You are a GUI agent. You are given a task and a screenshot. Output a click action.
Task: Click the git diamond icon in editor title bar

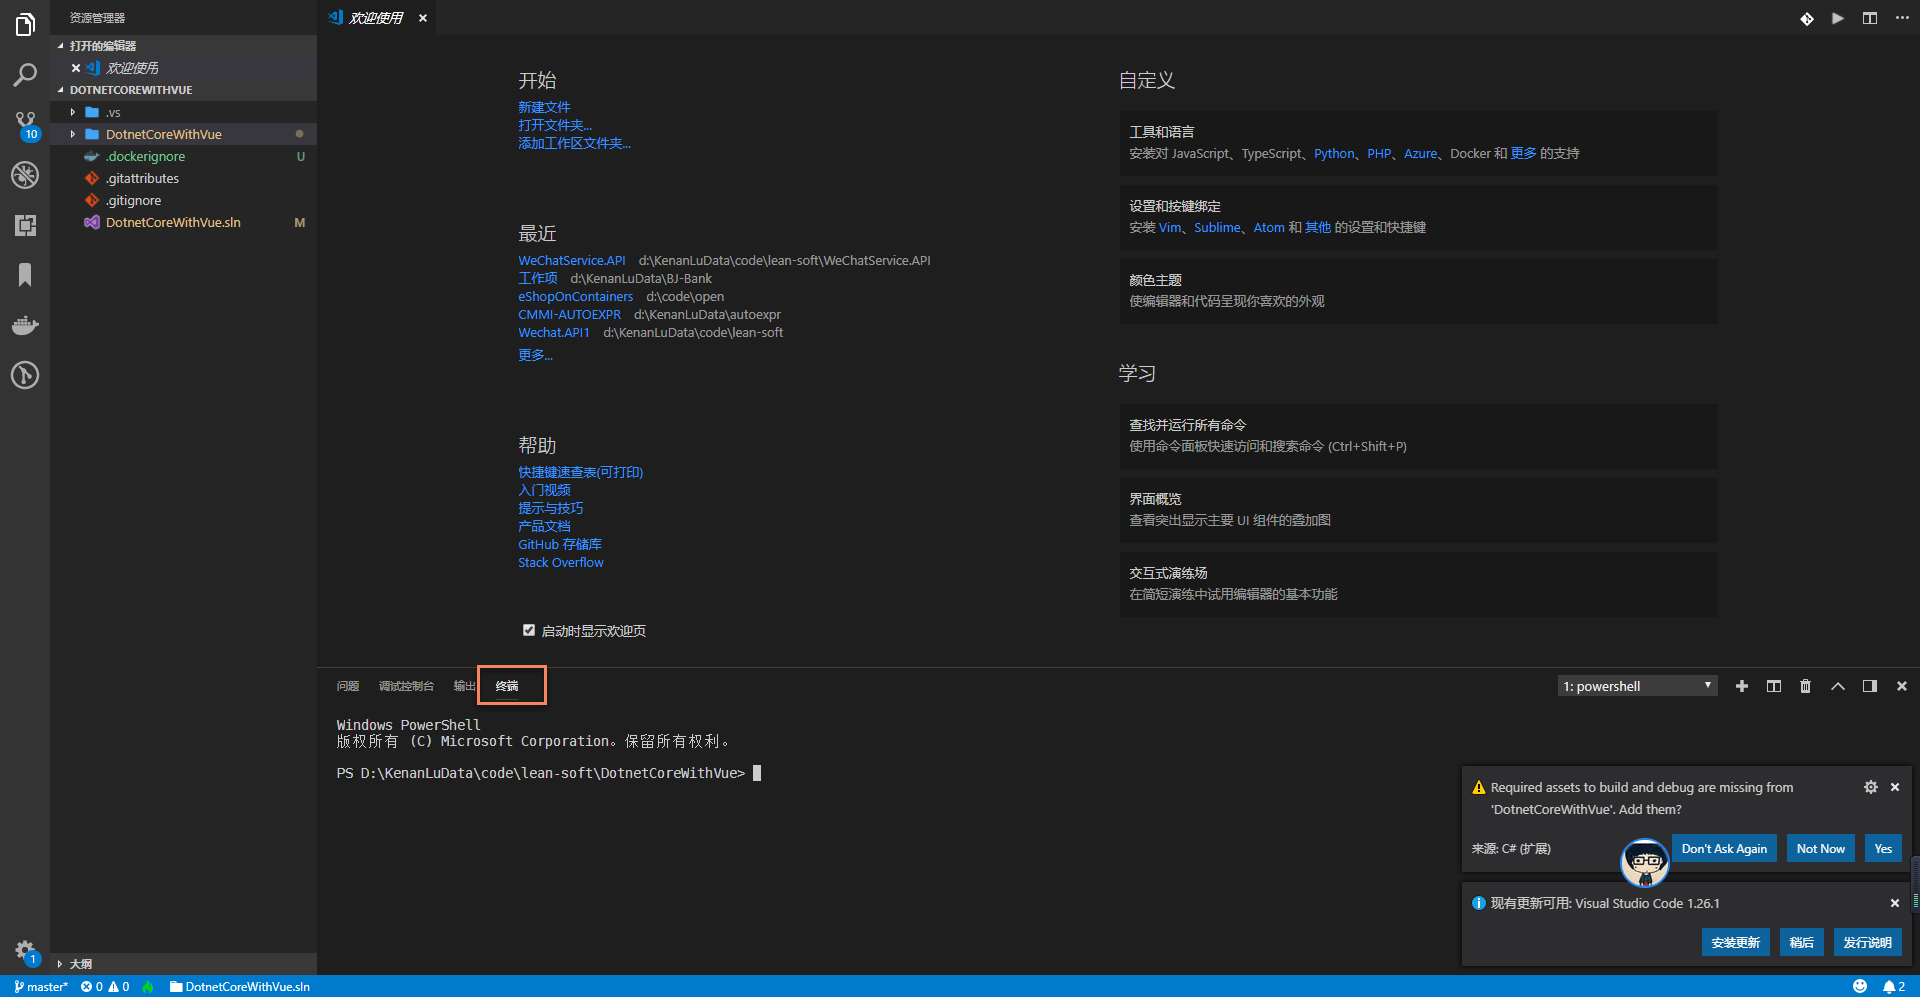click(x=1807, y=18)
